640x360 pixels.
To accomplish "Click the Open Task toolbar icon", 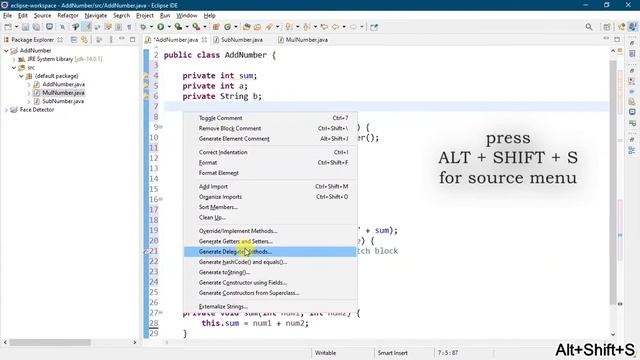I will pyautogui.click(x=258, y=27).
